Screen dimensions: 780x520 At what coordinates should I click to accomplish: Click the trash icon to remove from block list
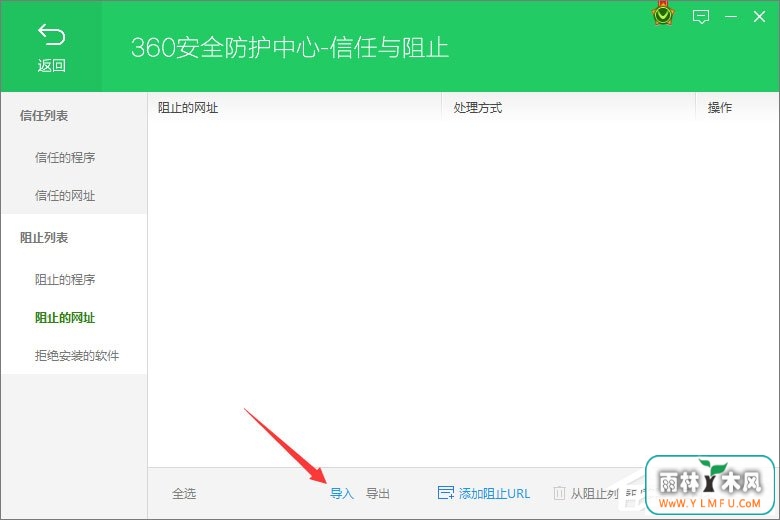[559, 493]
